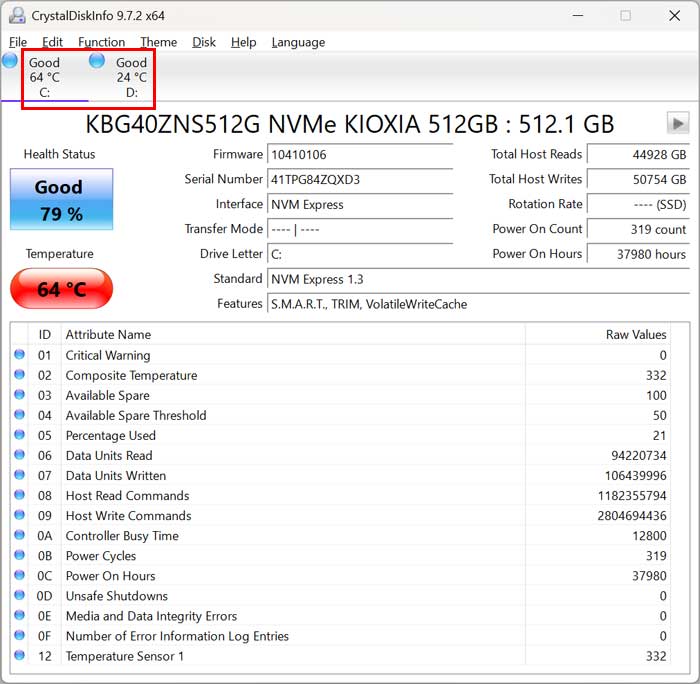
Task: Click the status dot for Data Units Read
Action: [x=19, y=455]
